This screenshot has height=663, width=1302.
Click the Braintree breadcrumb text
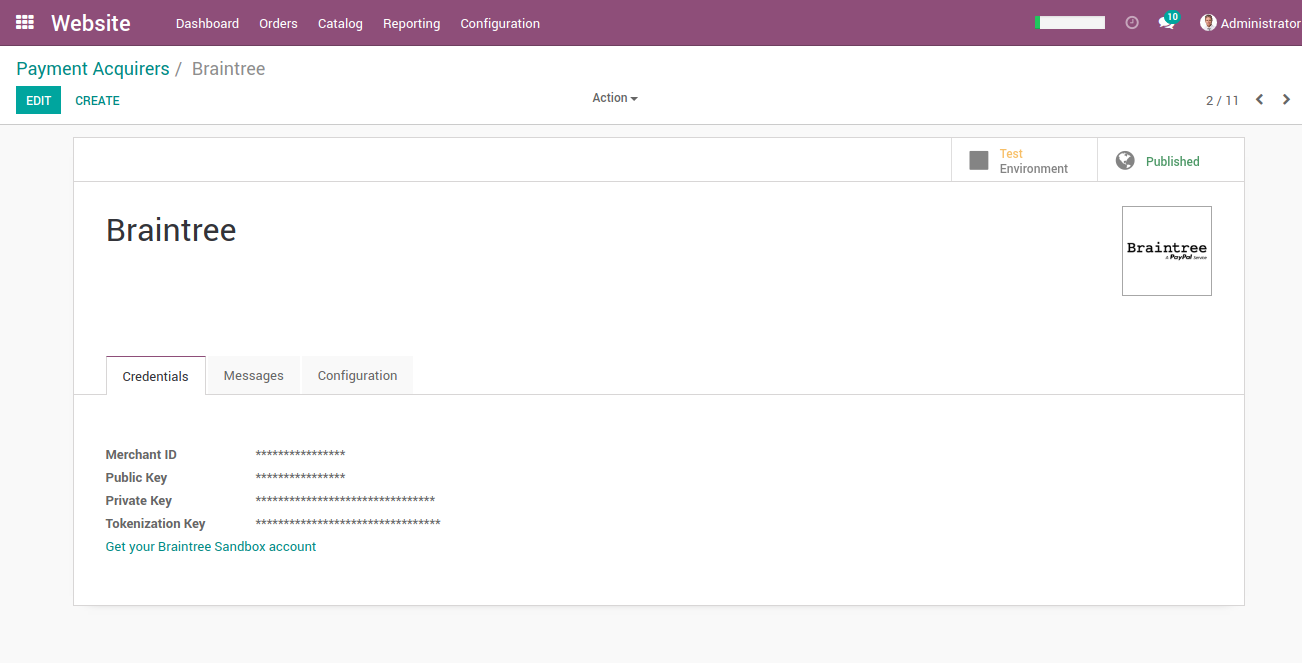228,69
